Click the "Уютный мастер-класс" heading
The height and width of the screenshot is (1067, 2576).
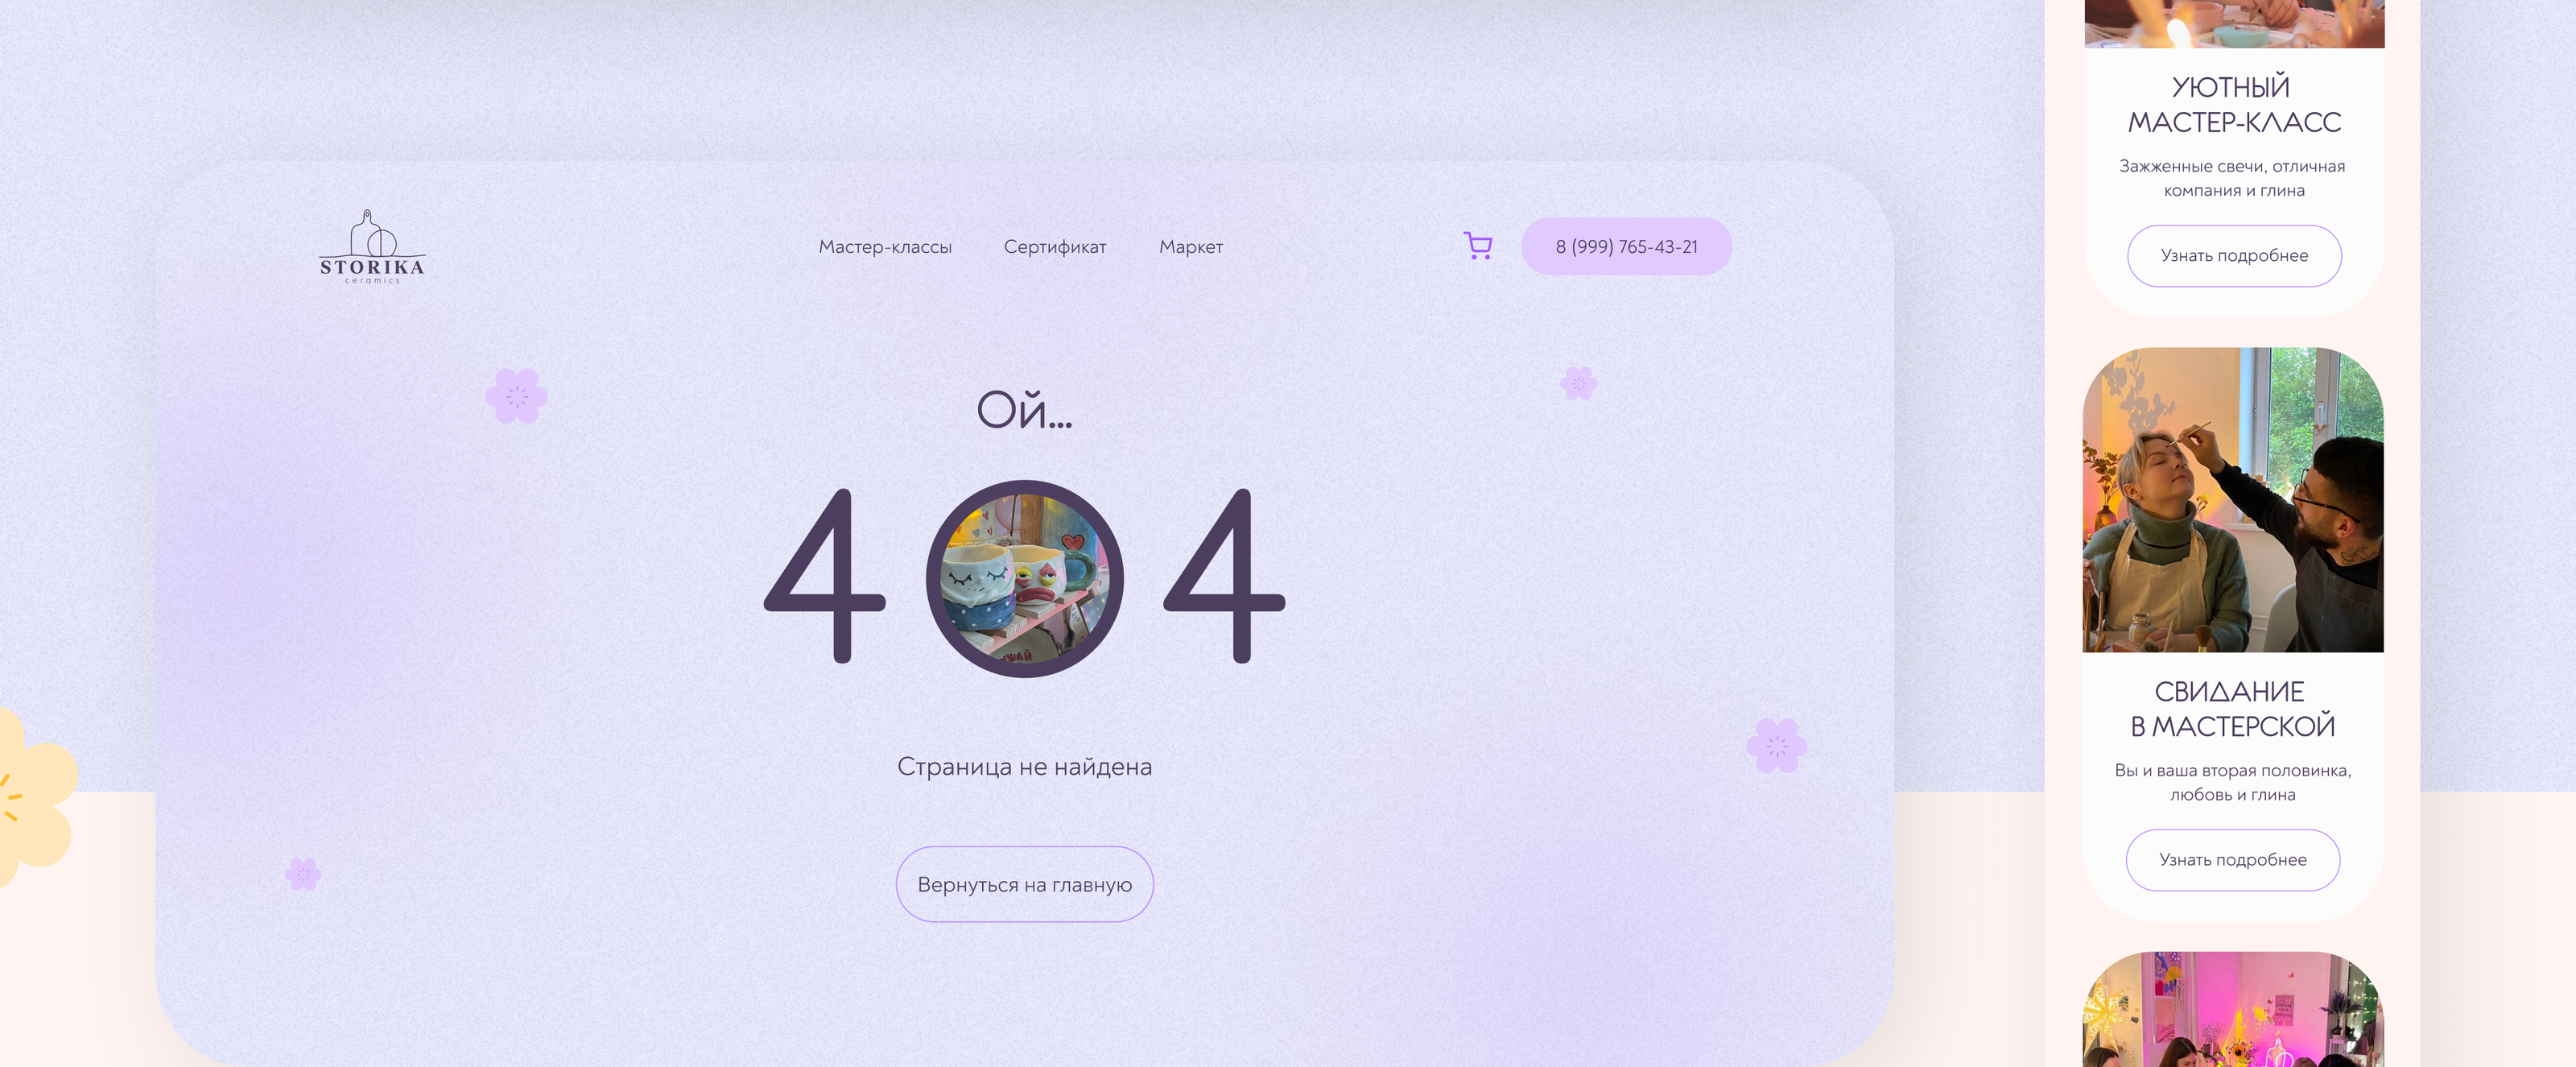[x=2234, y=104]
